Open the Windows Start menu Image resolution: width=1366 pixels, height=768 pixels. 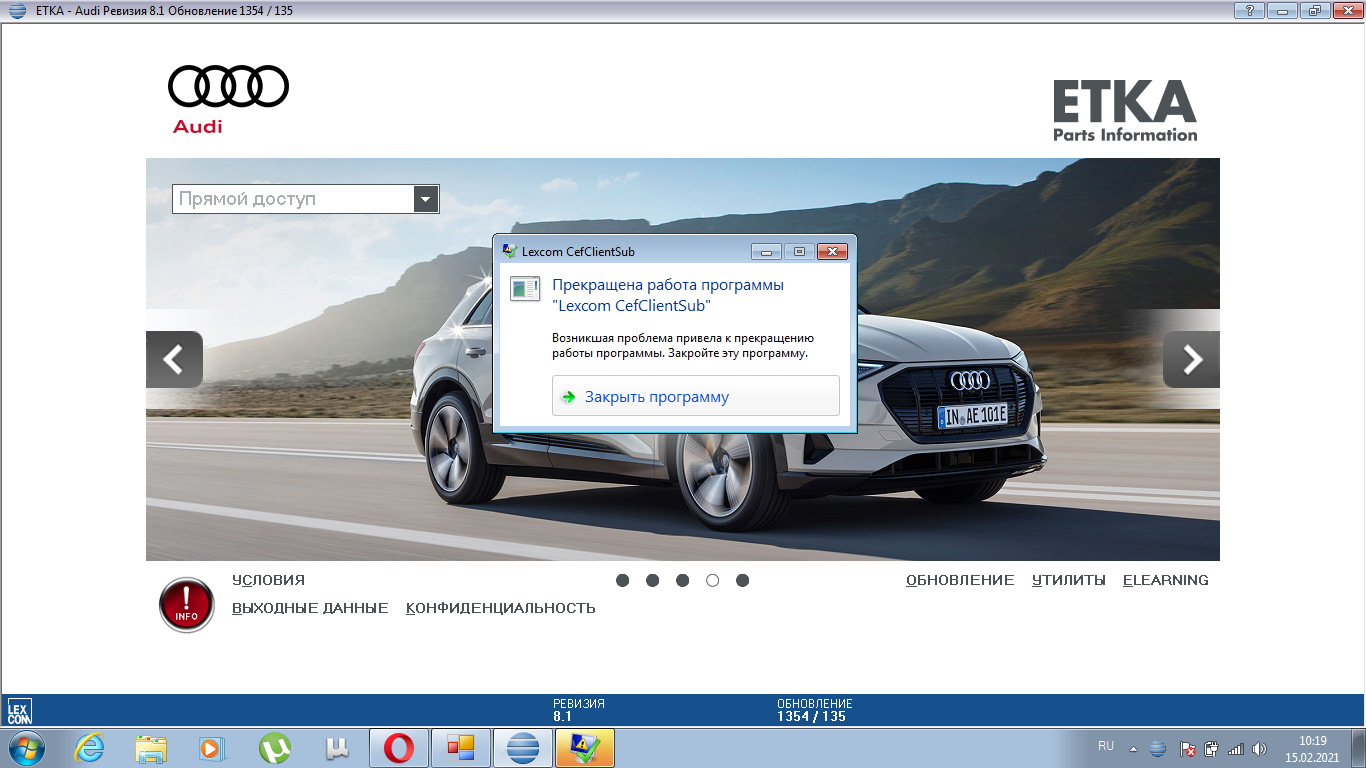tap(25, 748)
